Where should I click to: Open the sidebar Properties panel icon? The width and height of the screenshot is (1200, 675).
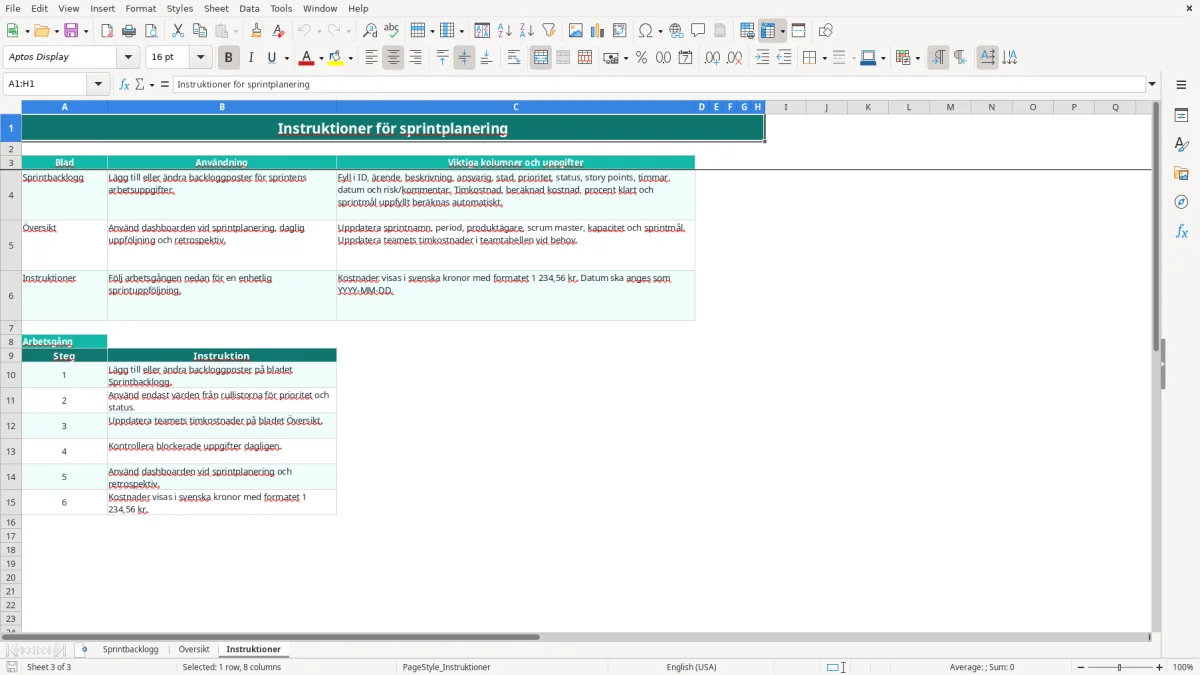(x=1181, y=115)
